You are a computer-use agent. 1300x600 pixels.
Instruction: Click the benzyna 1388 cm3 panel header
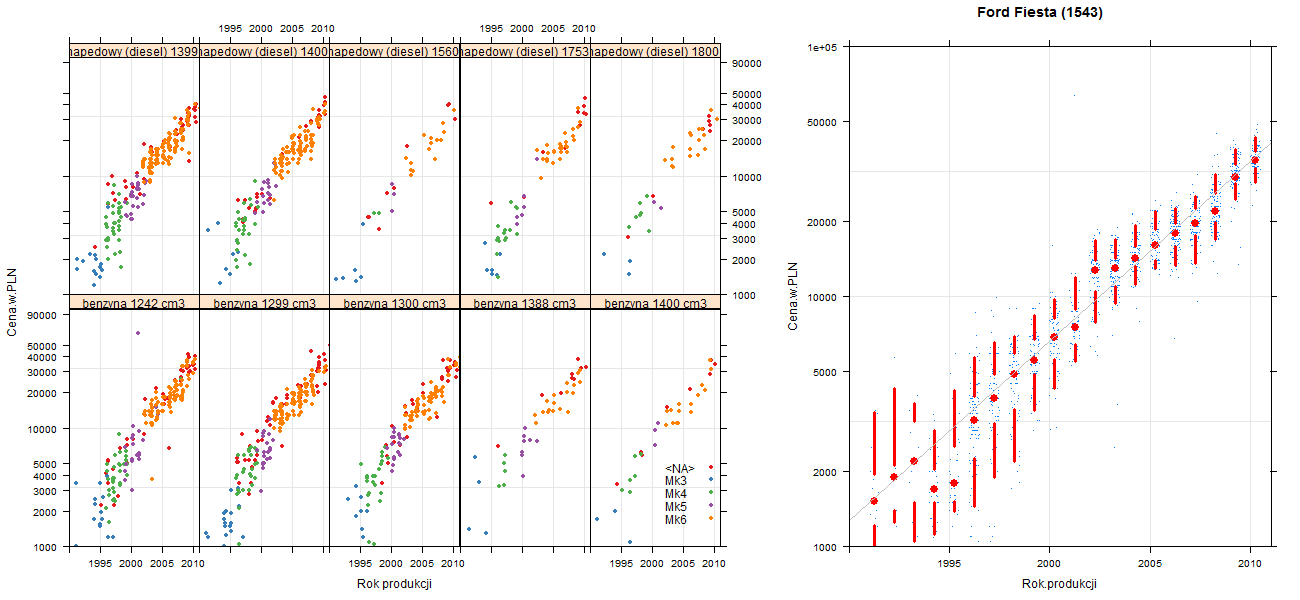pyautogui.click(x=524, y=303)
